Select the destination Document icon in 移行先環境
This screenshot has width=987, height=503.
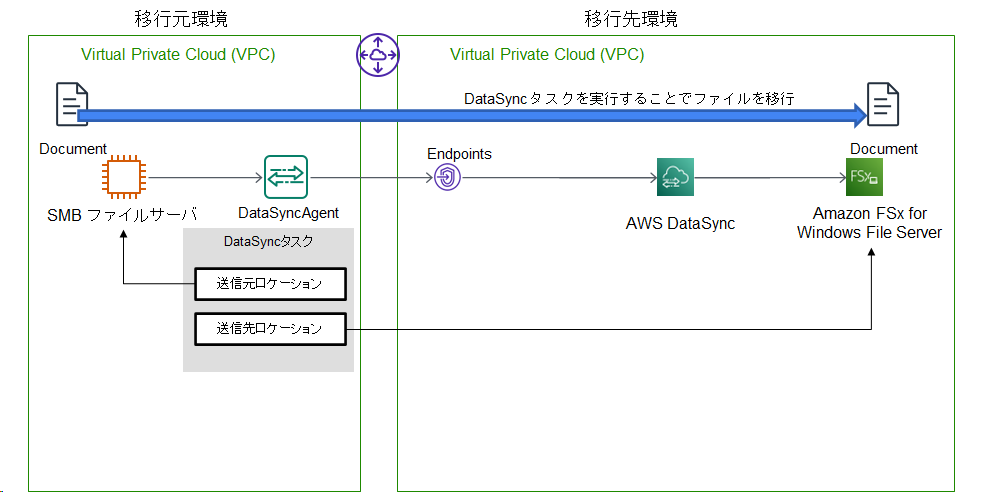[x=883, y=104]
